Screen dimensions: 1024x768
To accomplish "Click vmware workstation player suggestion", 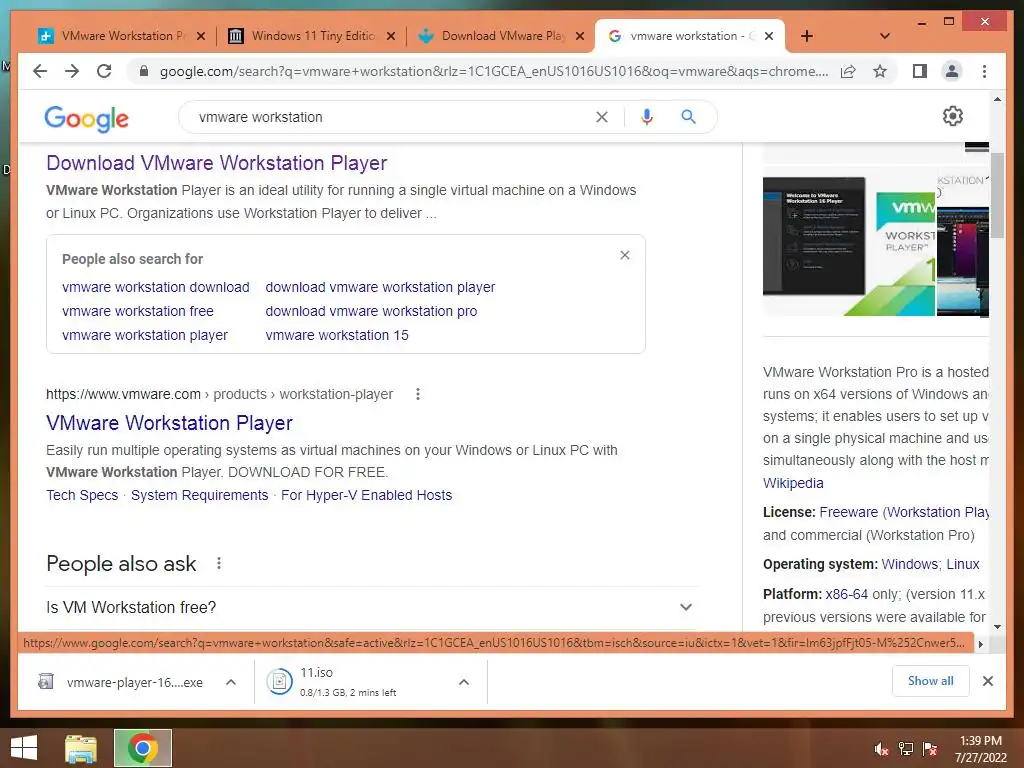I will (x=145, y=335).
